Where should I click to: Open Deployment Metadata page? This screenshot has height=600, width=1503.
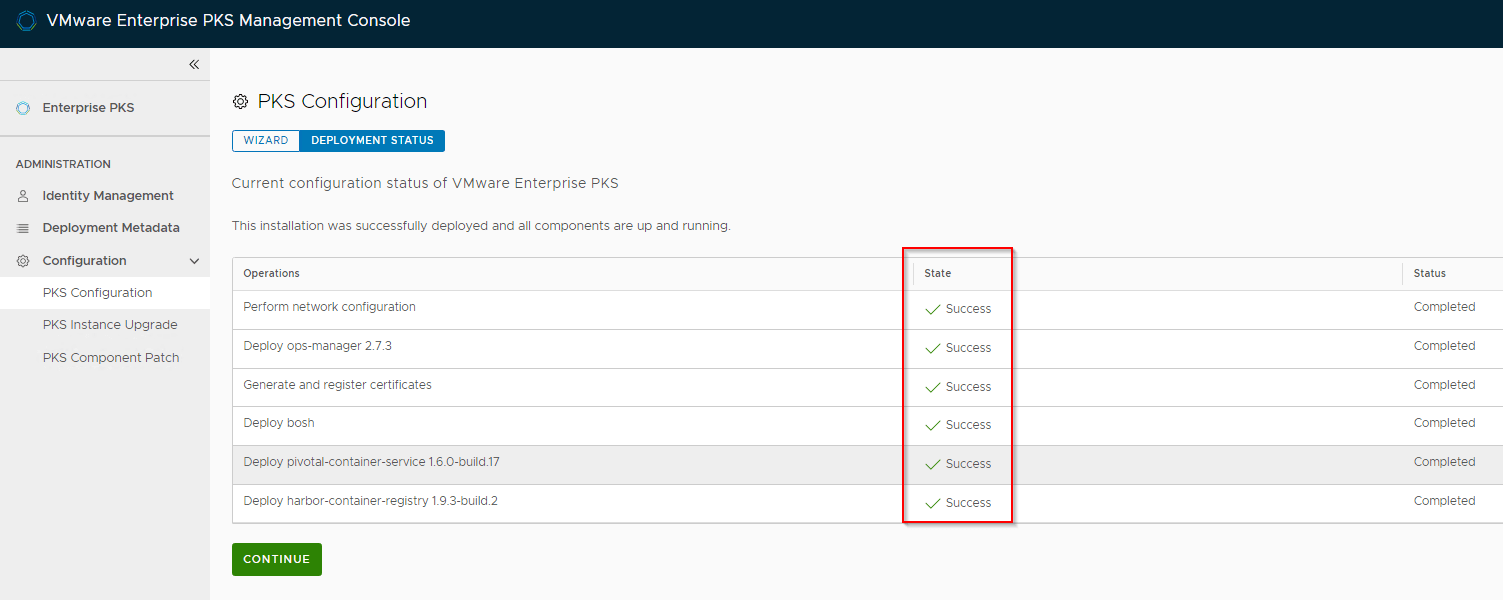point(111,228)
